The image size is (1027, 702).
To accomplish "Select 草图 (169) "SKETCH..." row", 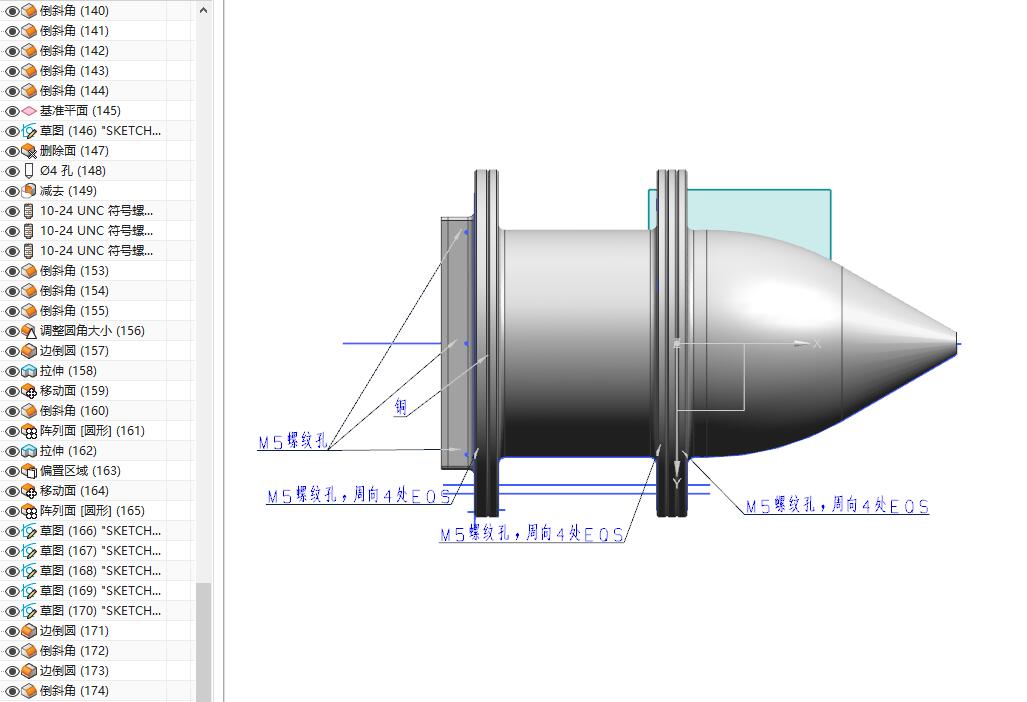I will [x=98, y=591].
